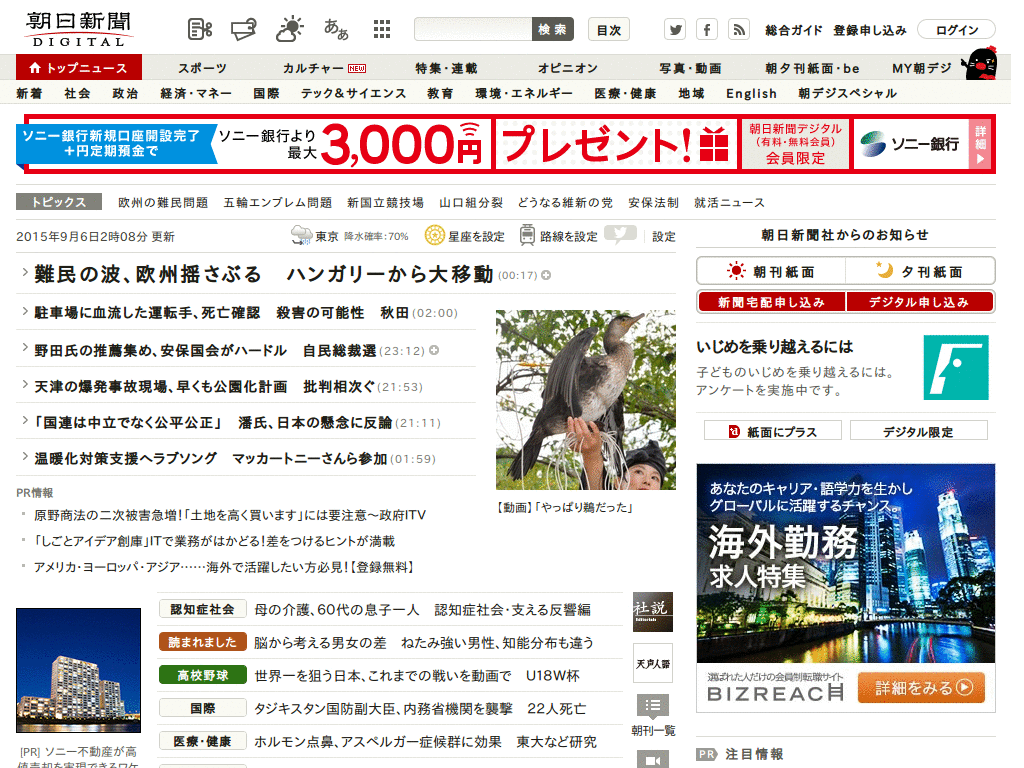The image size is (1024, 768).
Task: Click the 紙面にプラス button
Action: [x=773, y=431]
